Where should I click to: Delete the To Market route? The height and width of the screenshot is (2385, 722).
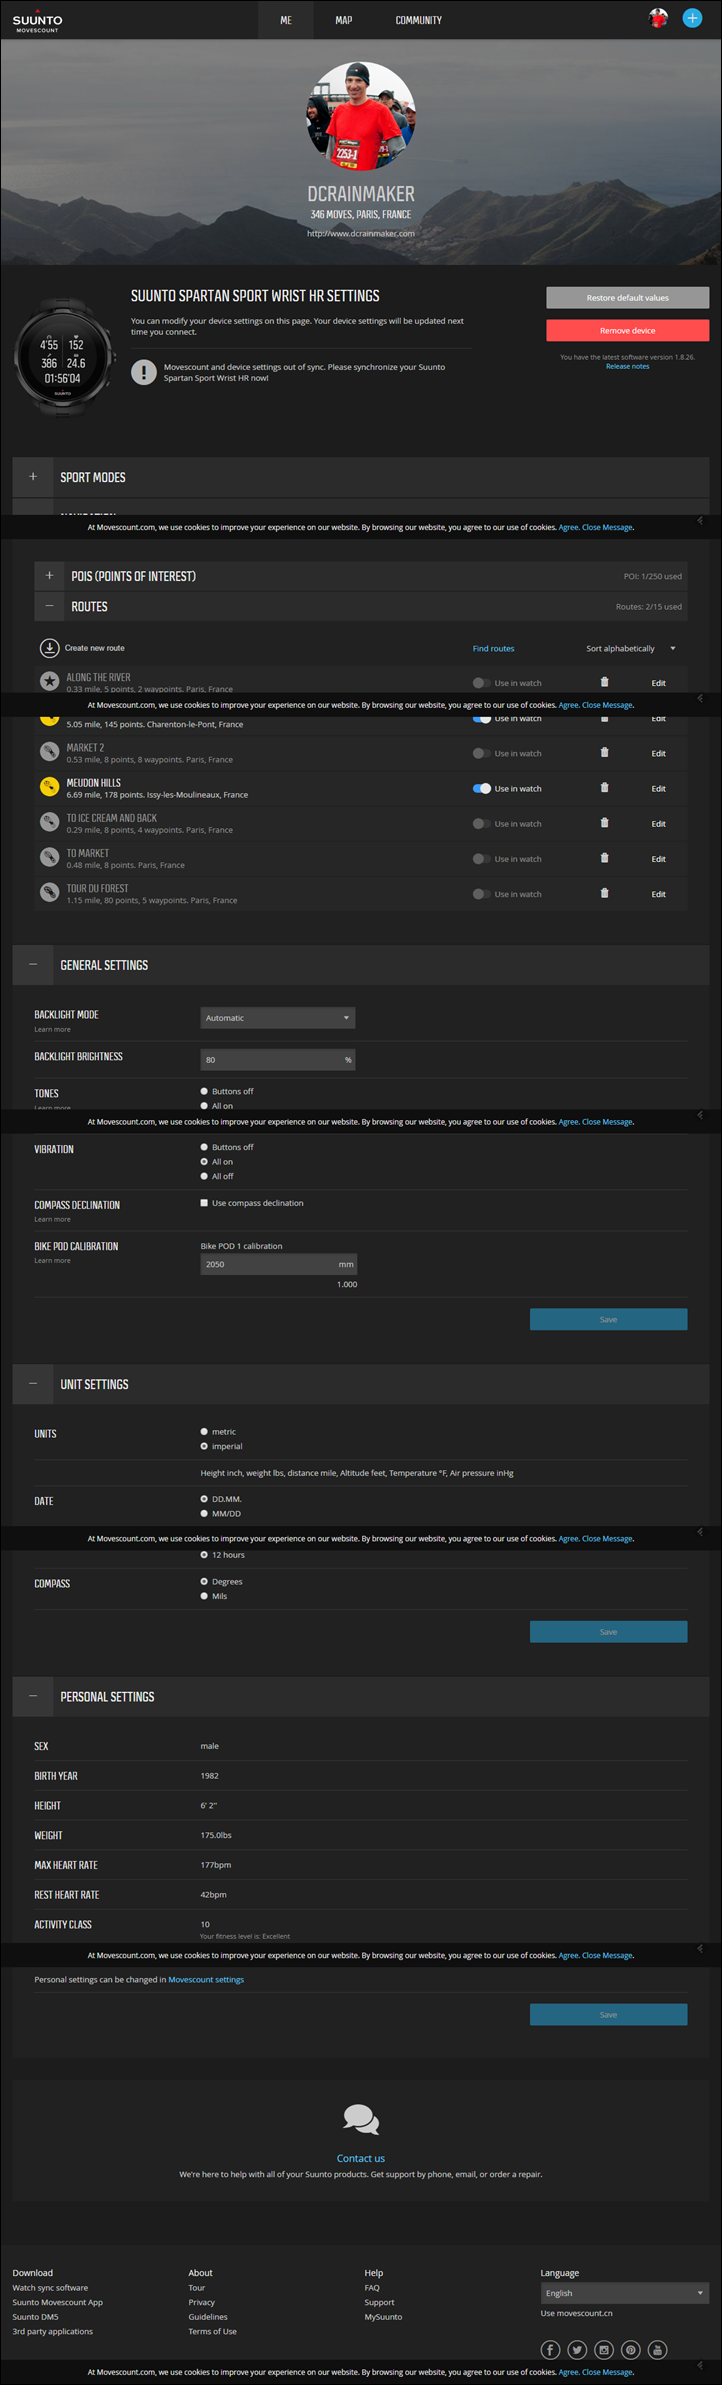point(604,858)
